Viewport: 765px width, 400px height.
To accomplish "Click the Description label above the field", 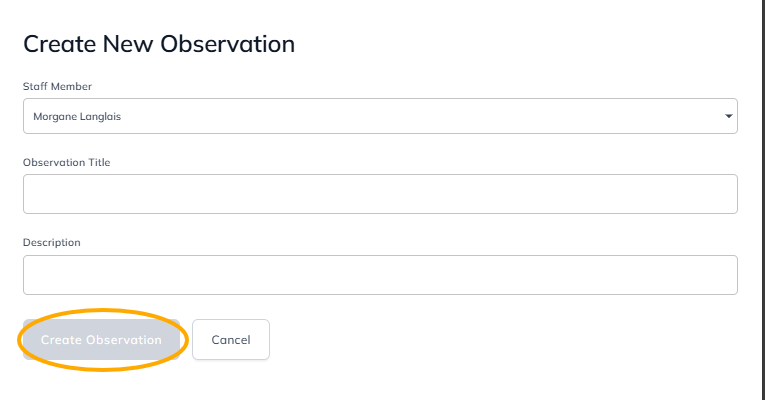I will pyautogui.click(x=52, y=242).
